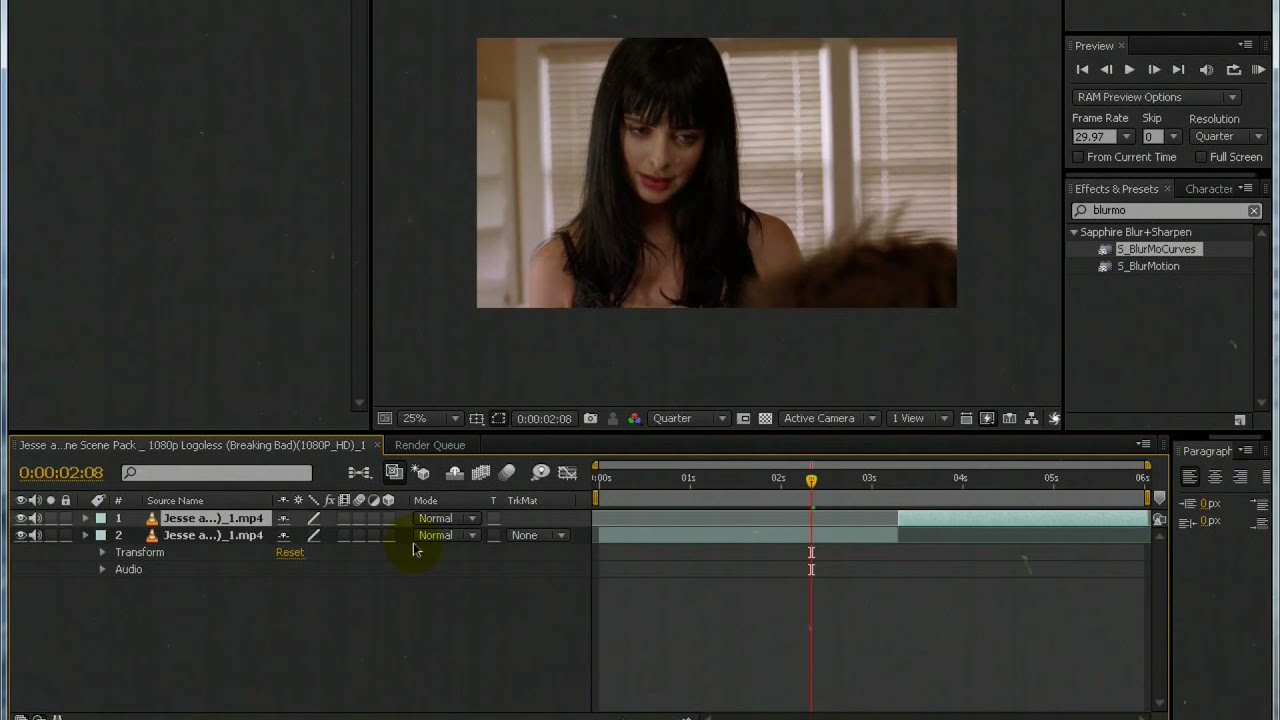Enable Motion Blur for composition
Viewport: 1280px width, 720px height.
[507, 473]
